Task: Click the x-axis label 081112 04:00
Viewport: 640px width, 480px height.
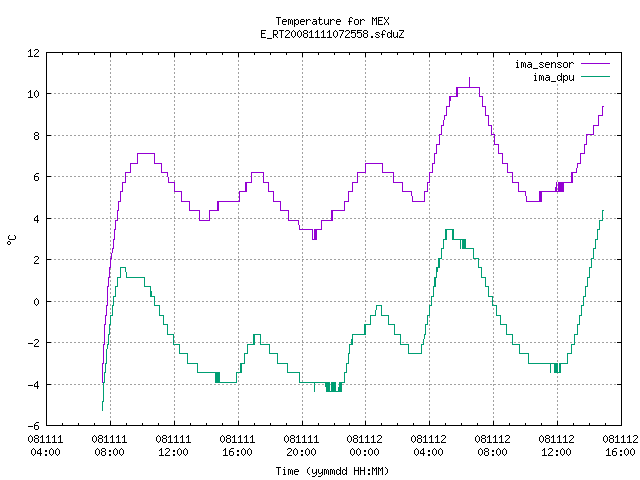Action: pos(429,445)
